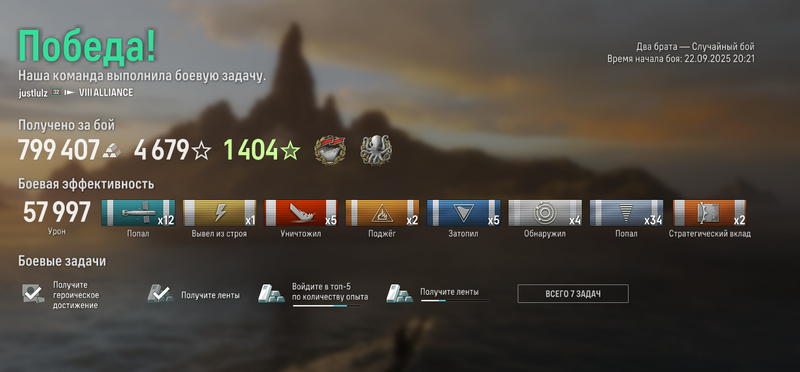Click the Войдите в топ-5 progress bar

tap(327, 306)
